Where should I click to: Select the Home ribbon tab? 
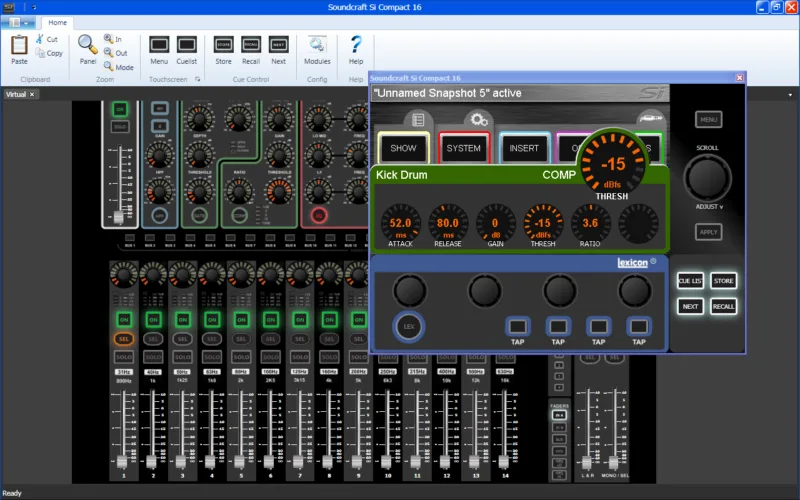[58, 22]
